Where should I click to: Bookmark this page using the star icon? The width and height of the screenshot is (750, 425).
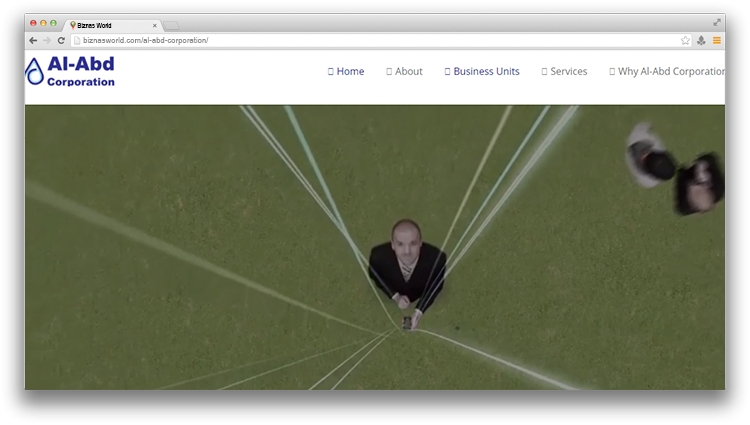685,40
